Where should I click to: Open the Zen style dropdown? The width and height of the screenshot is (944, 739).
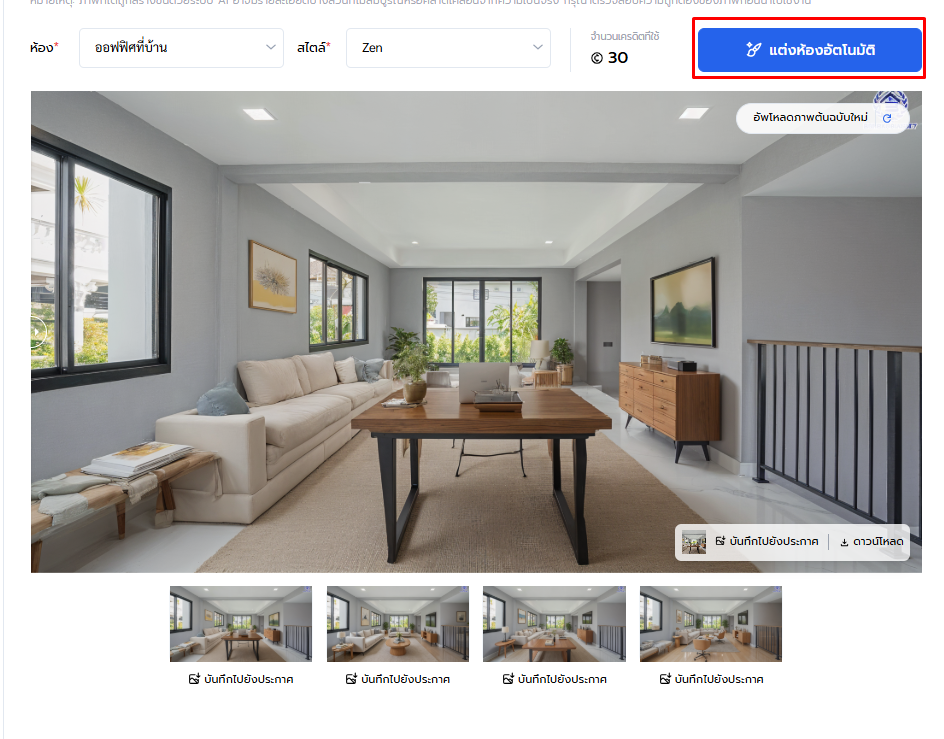click(448, 47)
